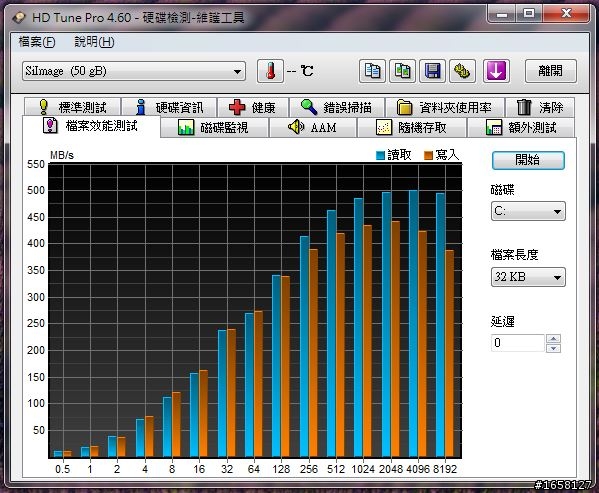The width and height of the screenshot is (599, 493).
Task: Open the 隨機存取 random access tab
Action: pyautogui.click(x=411, y=127)
